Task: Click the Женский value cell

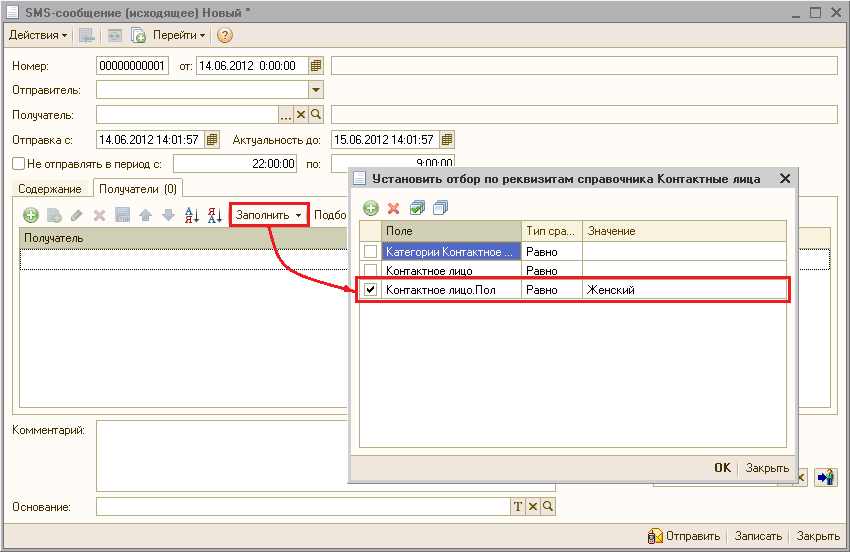Action: (x=684, y=290)
